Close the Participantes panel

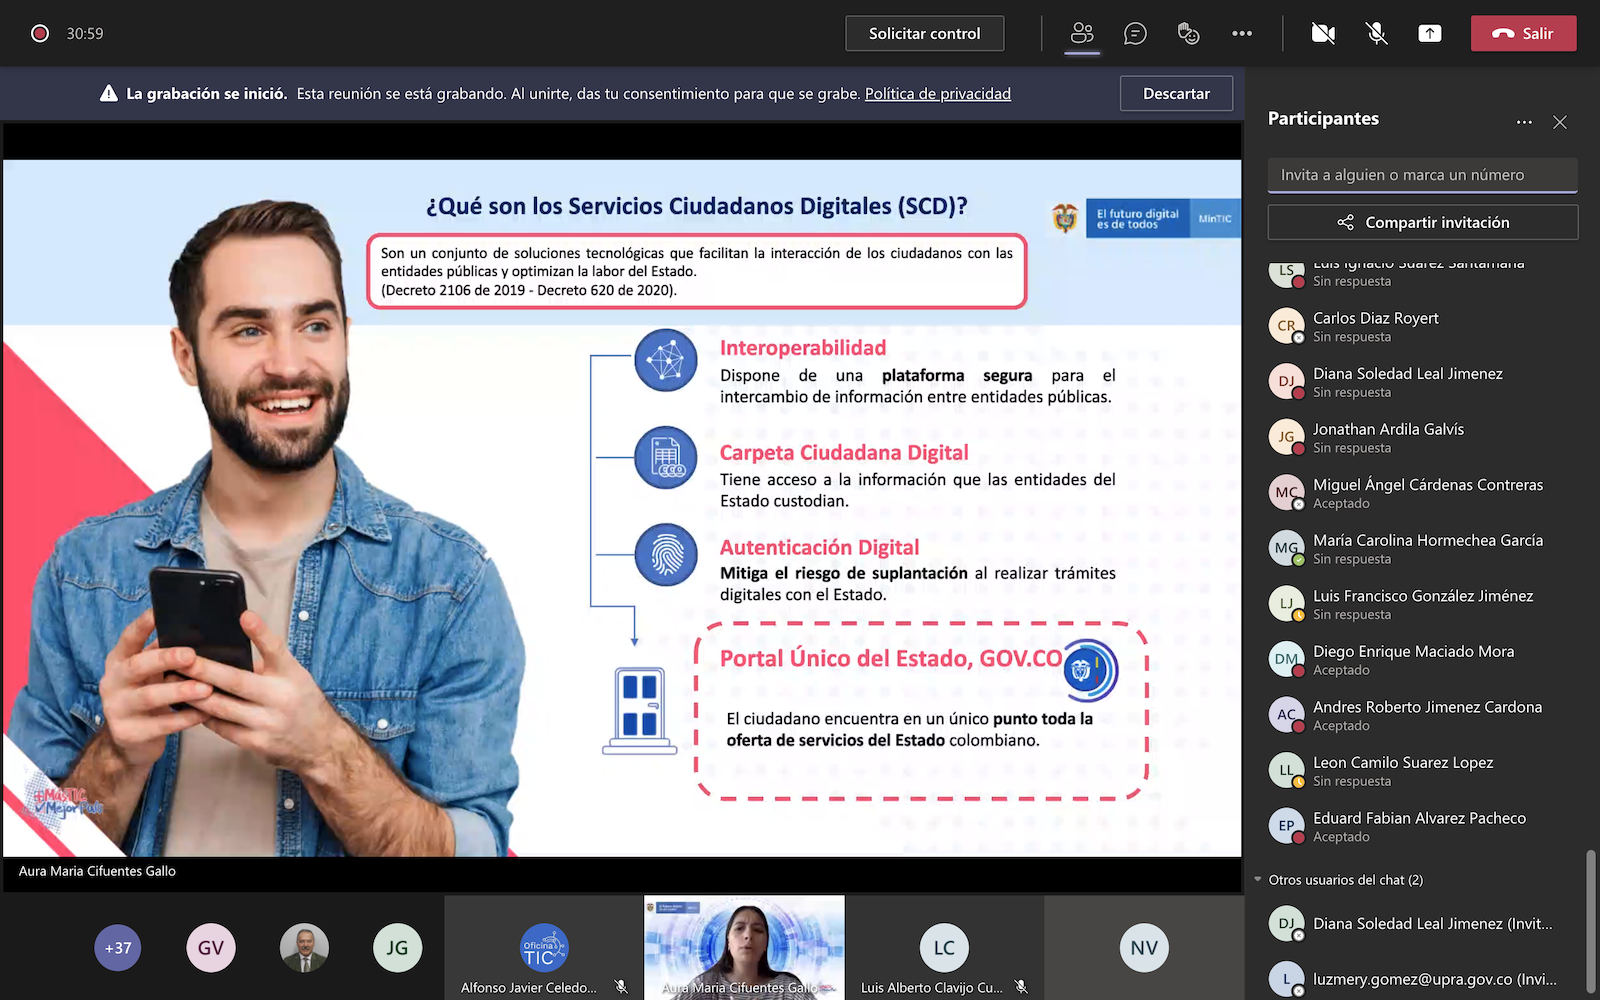click(1560, 122)
